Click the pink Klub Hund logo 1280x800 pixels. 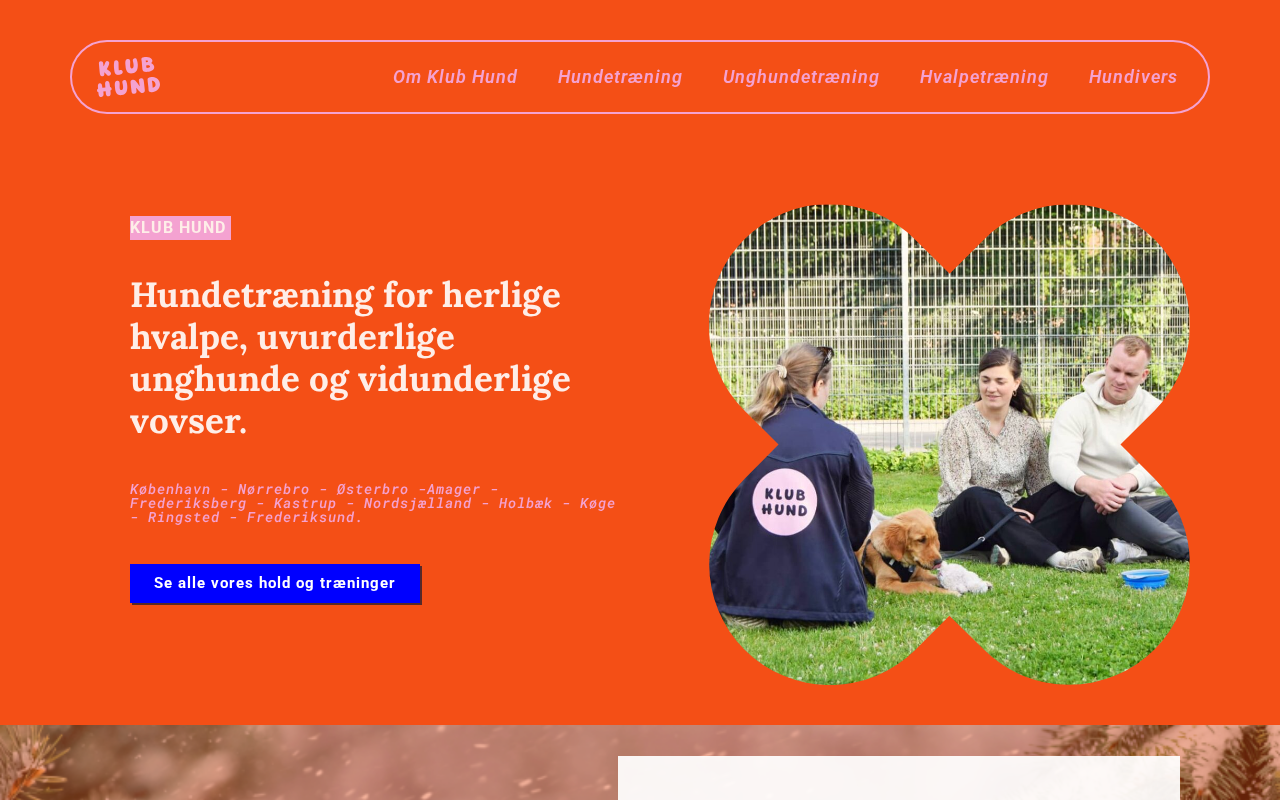click(x=129, y=77)
